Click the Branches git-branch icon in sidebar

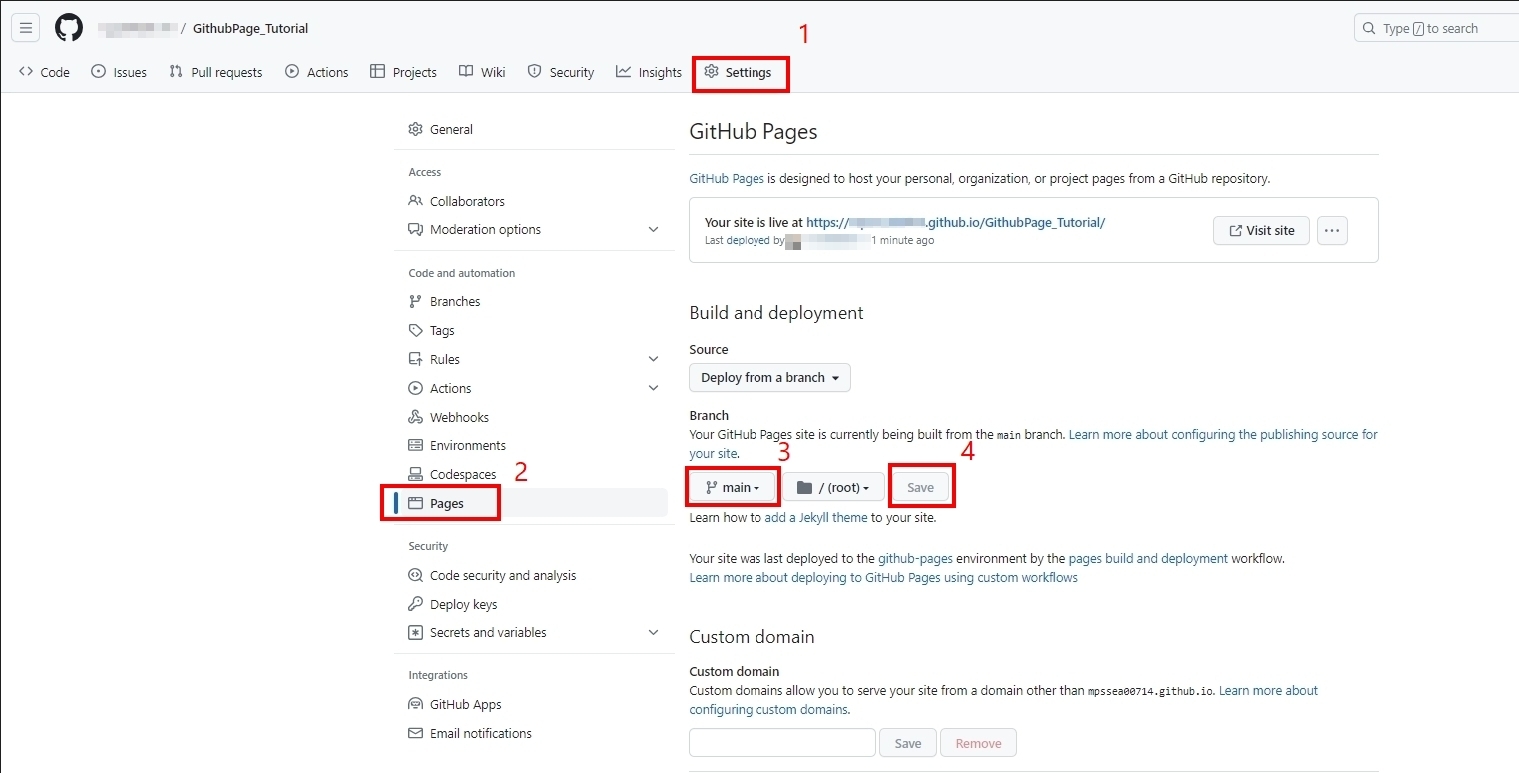[416, 301]
